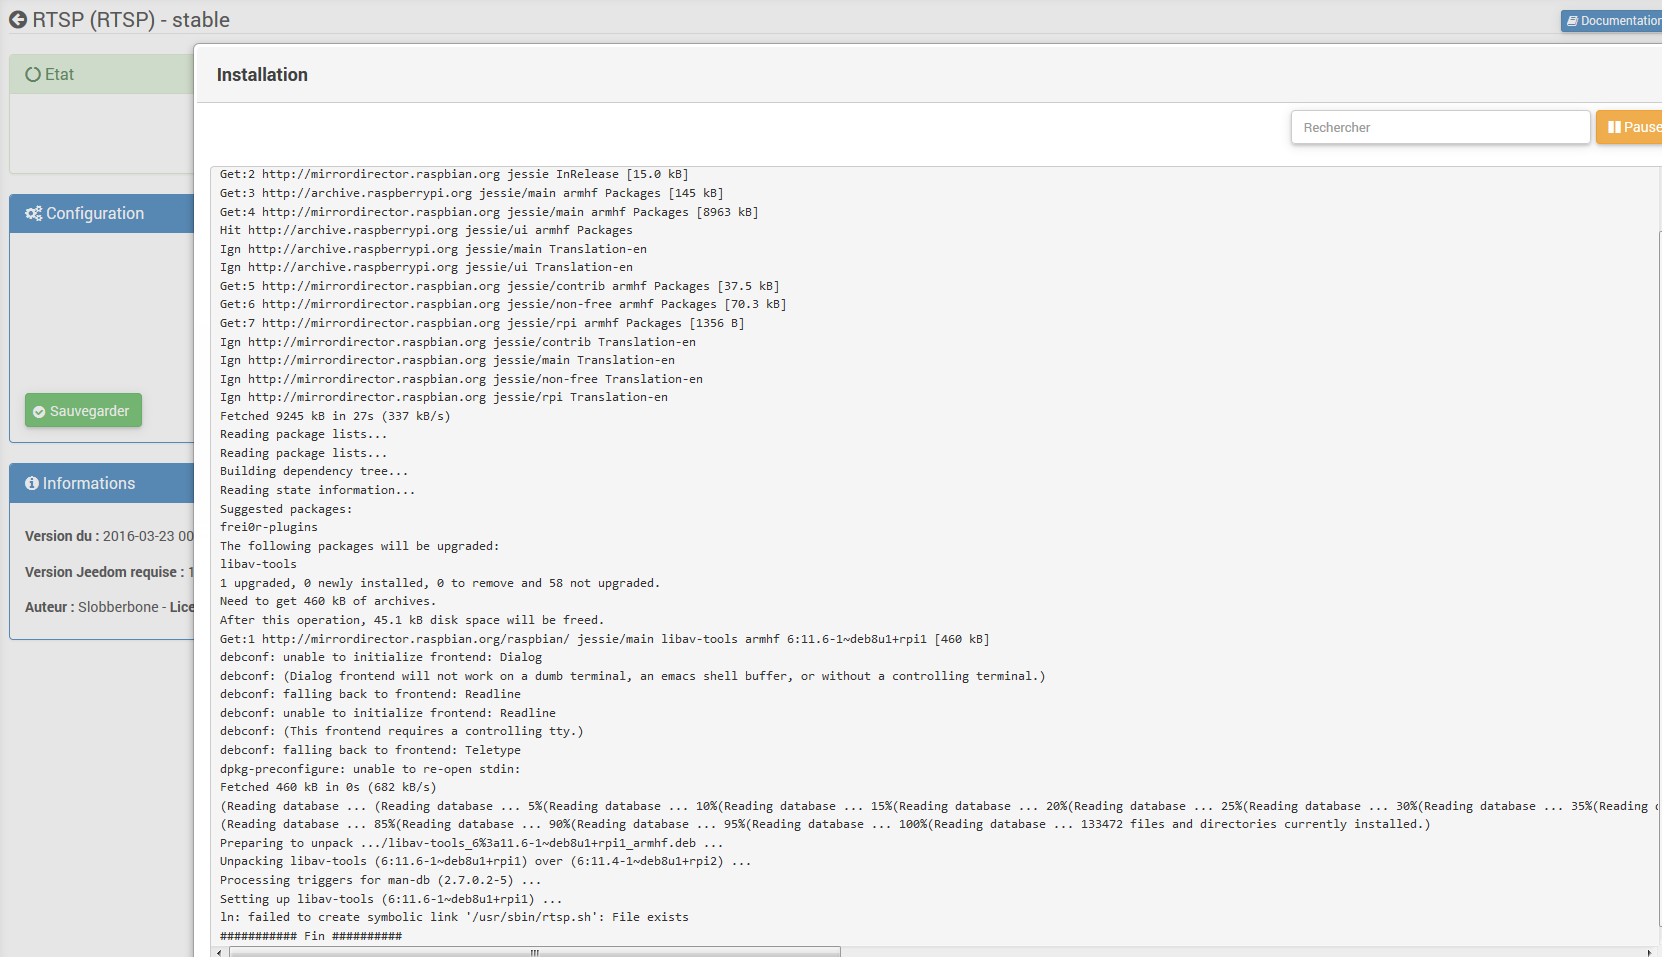Image resolution: width=1662 pixels, height=957 pixels.
Task: Click the back arrow icon beside RTSP title
Action: [18, 20]
